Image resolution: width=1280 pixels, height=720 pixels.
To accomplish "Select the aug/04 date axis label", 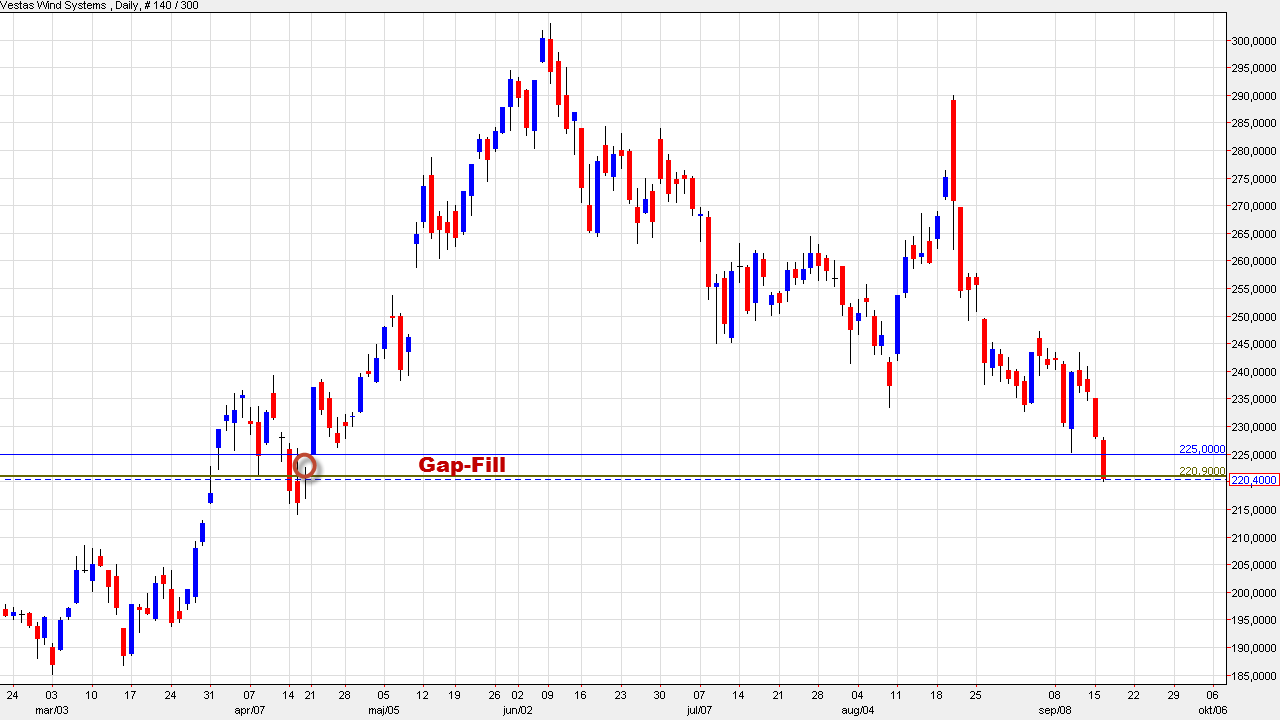I will (858, 710).
